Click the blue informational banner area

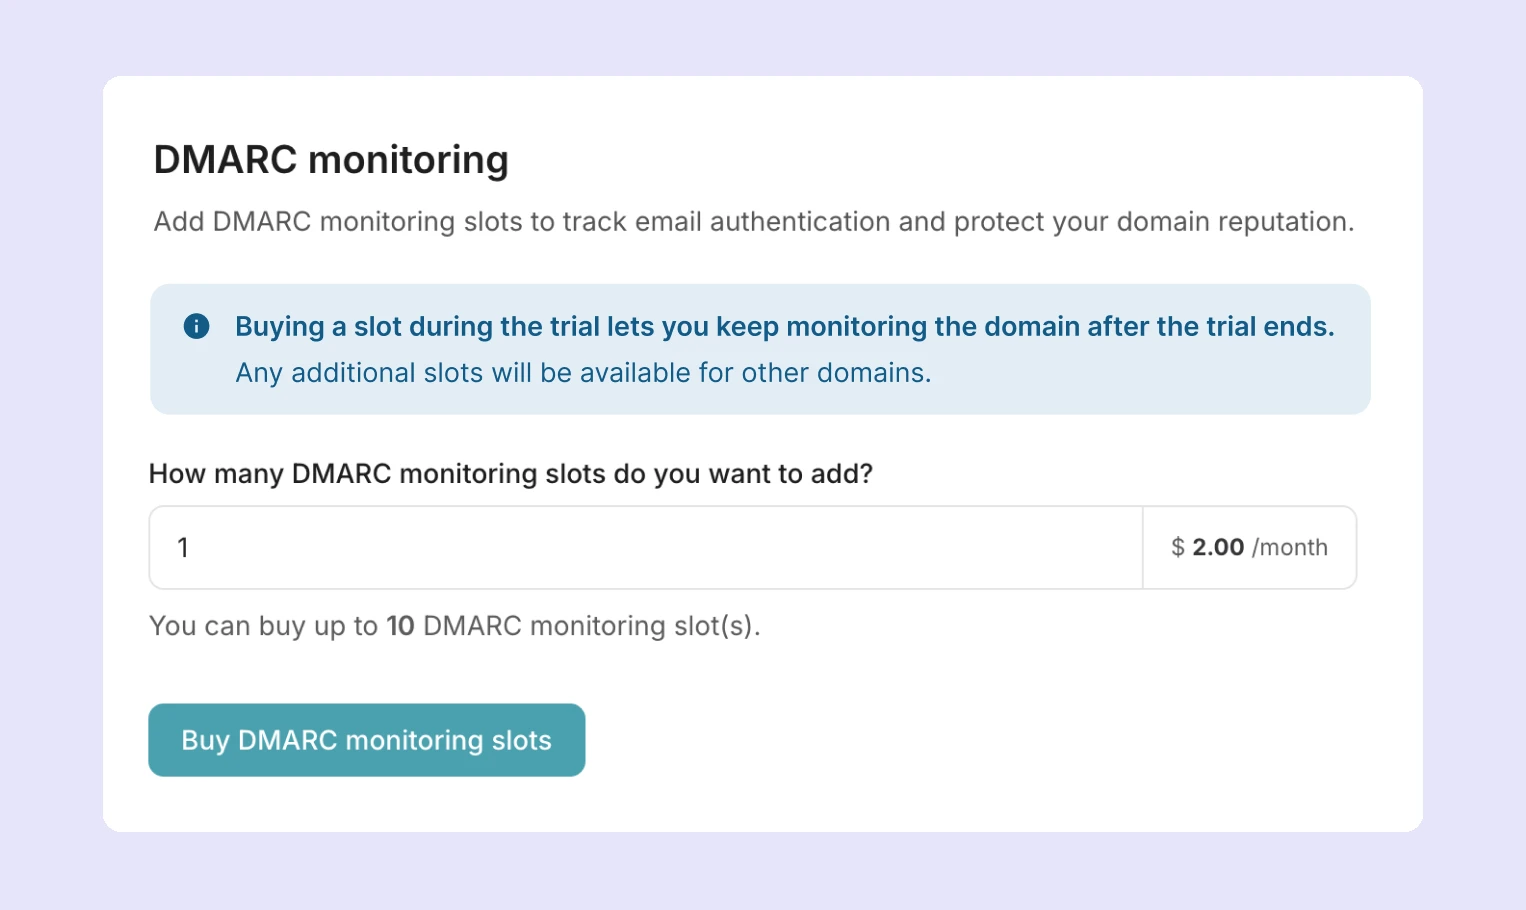pos(760,349)
